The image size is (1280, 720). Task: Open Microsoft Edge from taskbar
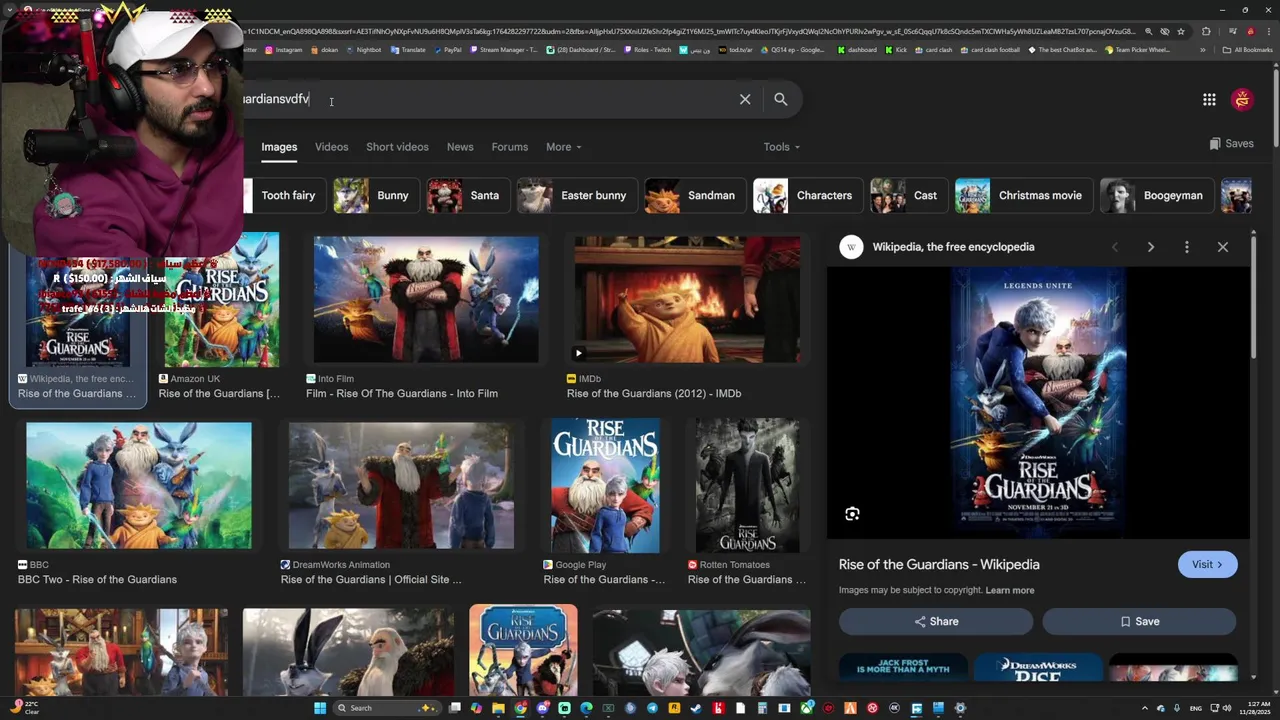pos(586,708)
